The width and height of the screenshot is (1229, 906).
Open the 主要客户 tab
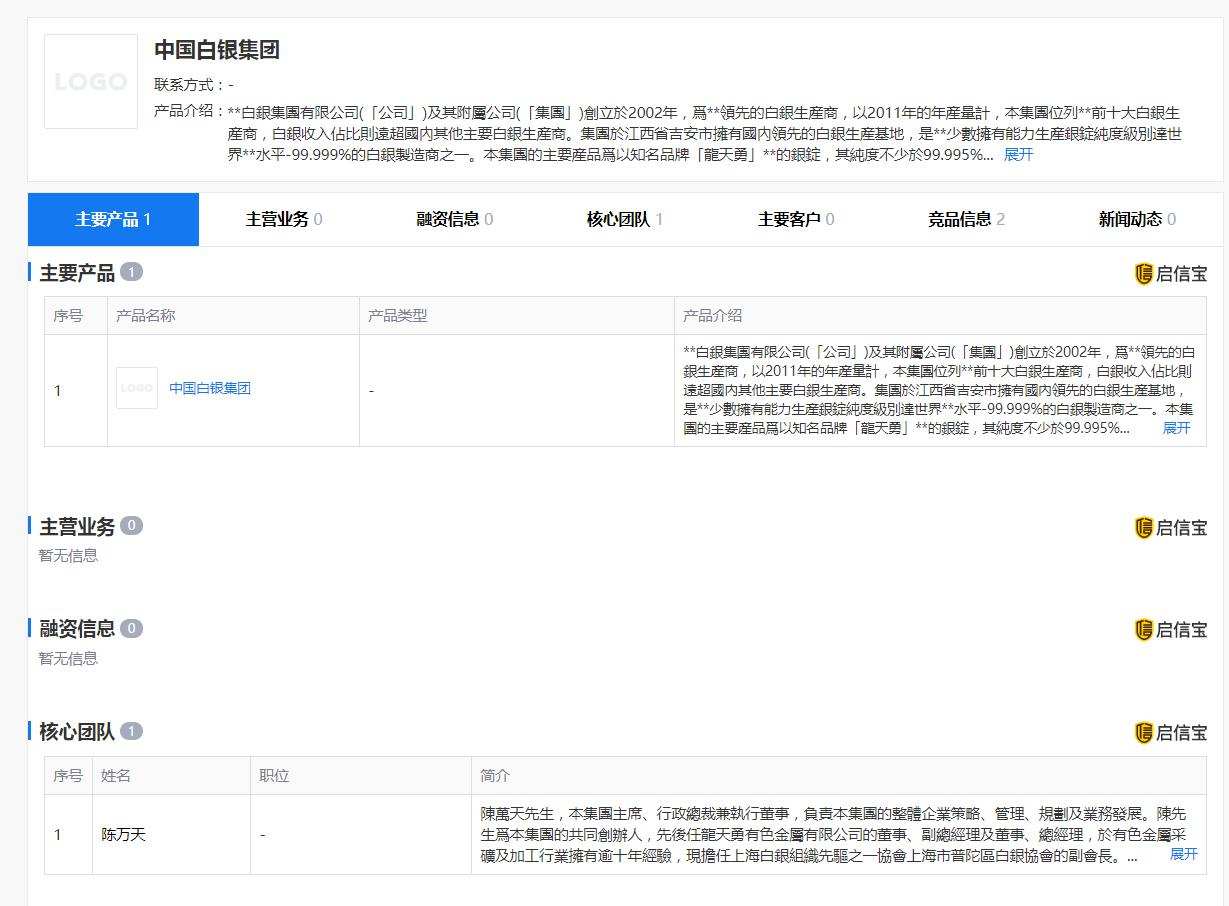pos(796,219)
